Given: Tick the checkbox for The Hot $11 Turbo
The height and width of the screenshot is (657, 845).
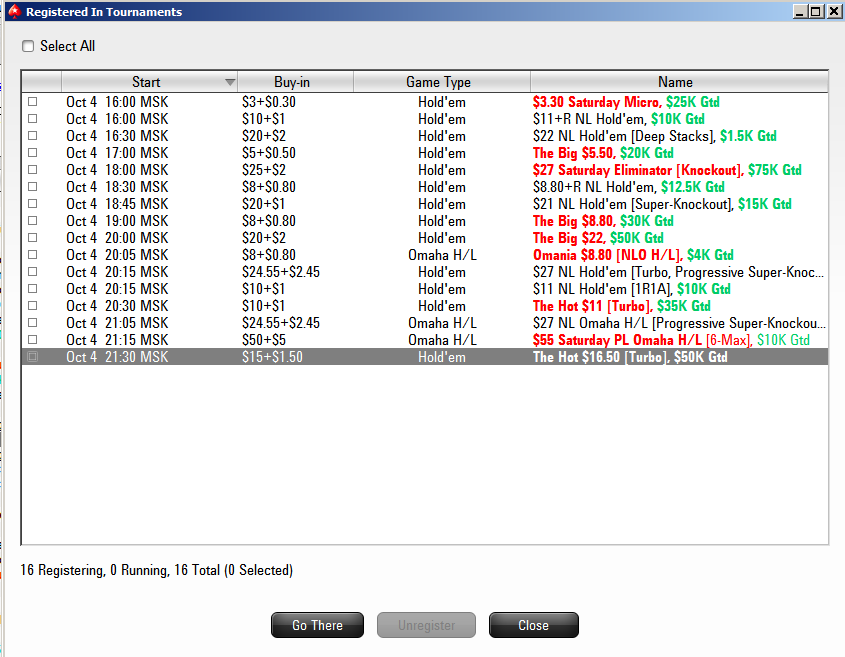Looking at the screenshot, I should click(x=33, y=306).
